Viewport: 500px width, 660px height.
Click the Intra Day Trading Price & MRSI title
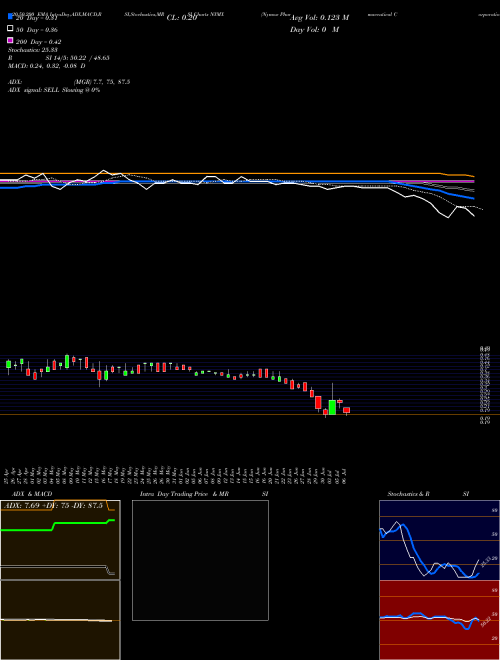click(x=204, y=494)
